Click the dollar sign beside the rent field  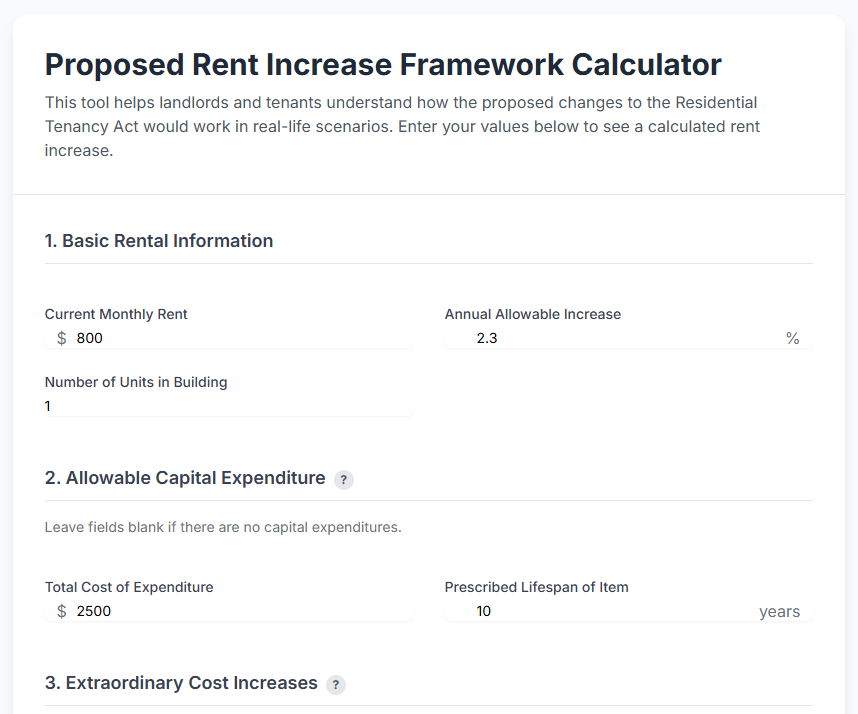pos(60,338)
